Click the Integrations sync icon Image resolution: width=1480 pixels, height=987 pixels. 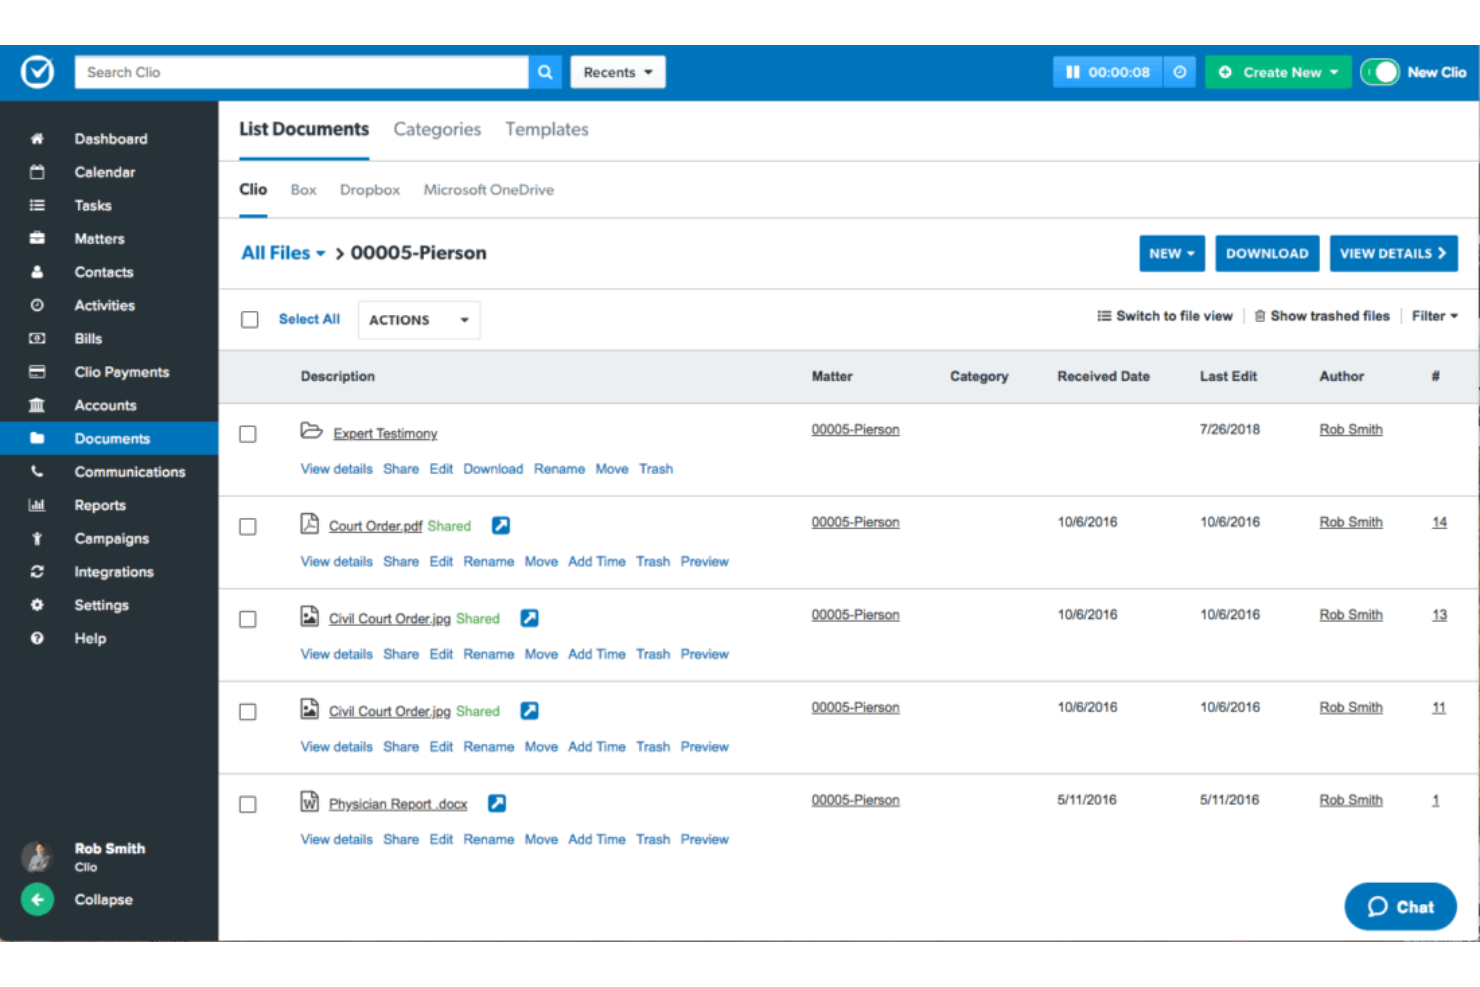[37, 571]
